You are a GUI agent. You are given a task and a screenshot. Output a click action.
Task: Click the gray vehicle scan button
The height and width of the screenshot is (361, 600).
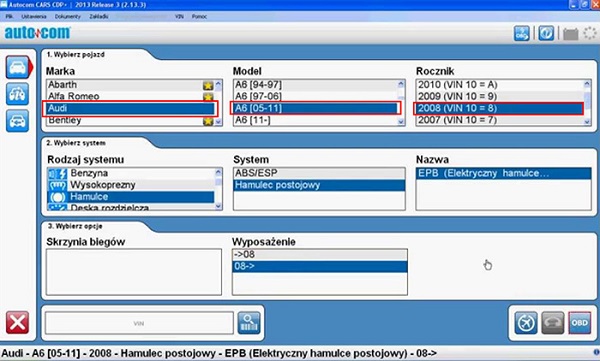553,323
